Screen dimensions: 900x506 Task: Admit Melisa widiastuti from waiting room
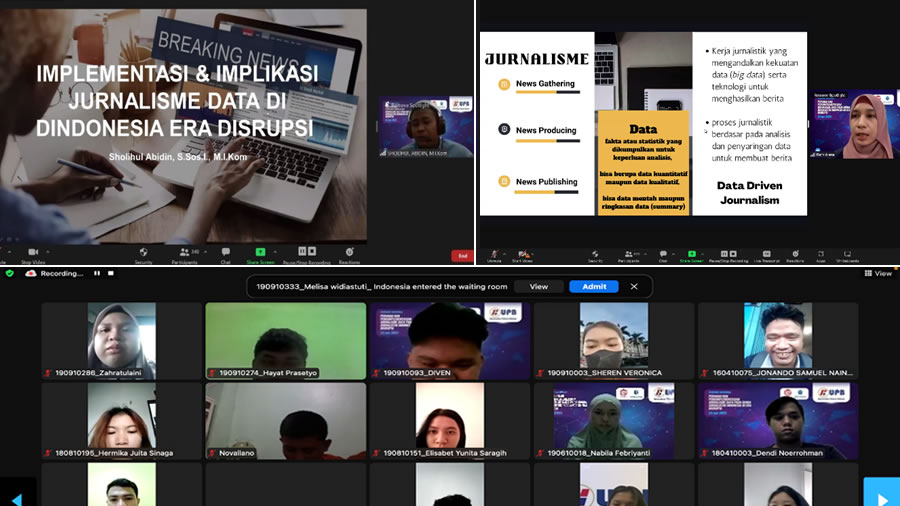[x=593, y=286]
